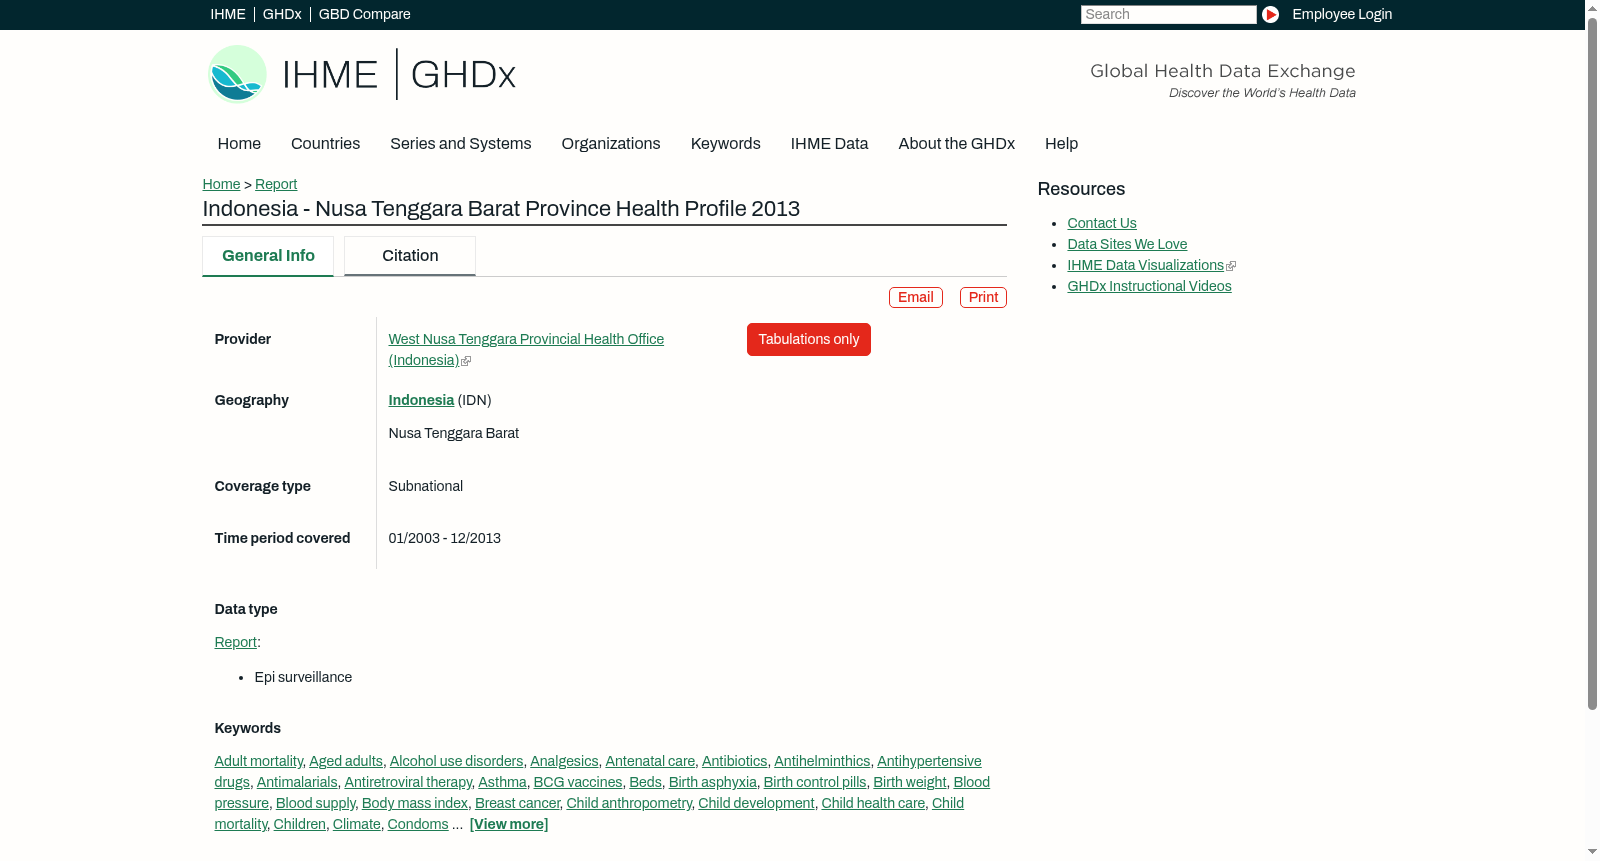This screenshot has height=861, width=1600.
Task: Open Keywords menu item
Action: pyautogui.click(x=726, y=144)
